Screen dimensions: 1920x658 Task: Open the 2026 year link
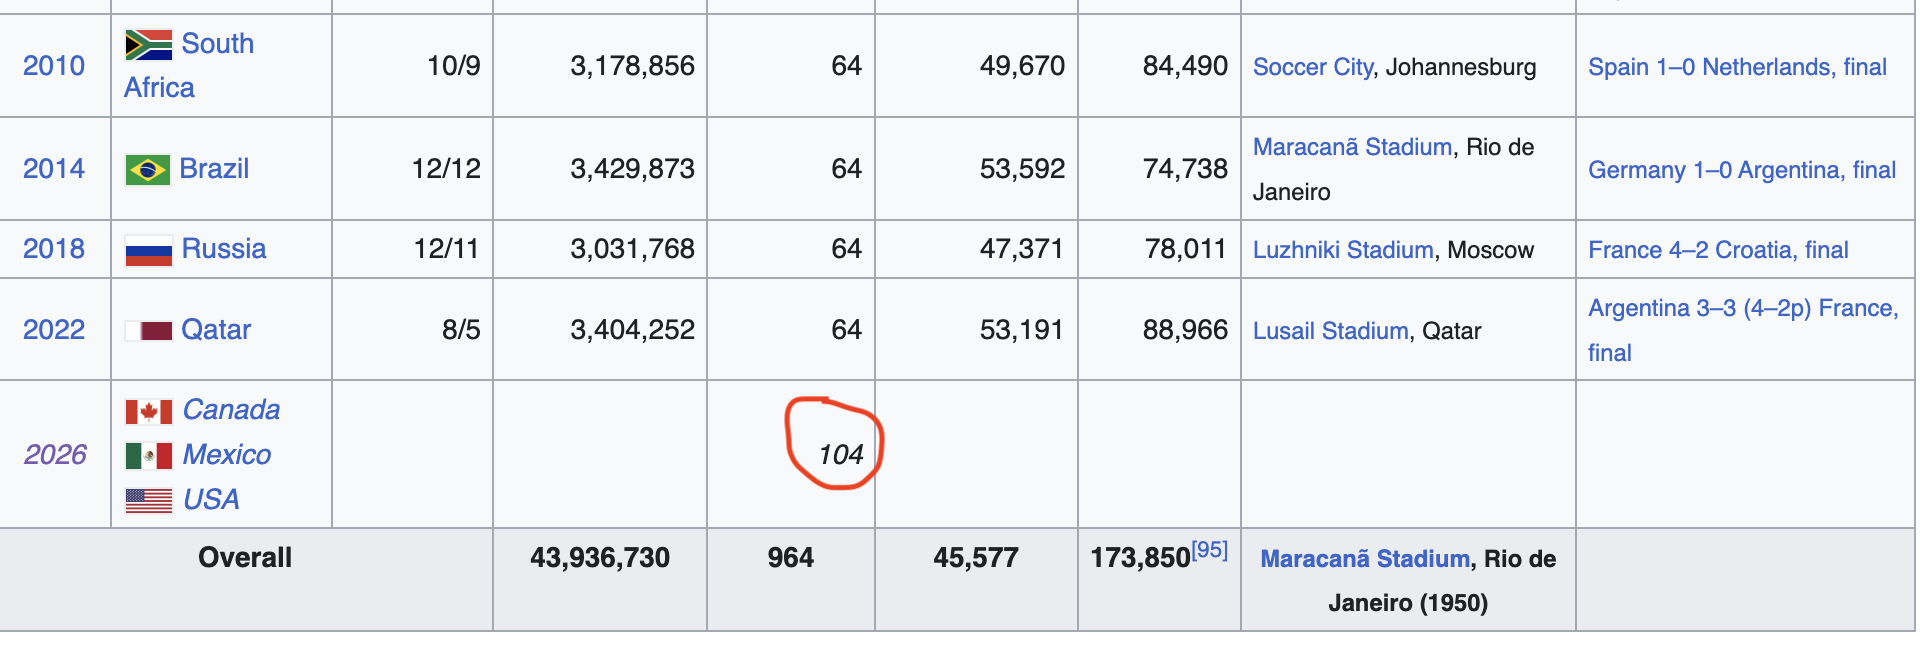point(56,455)
